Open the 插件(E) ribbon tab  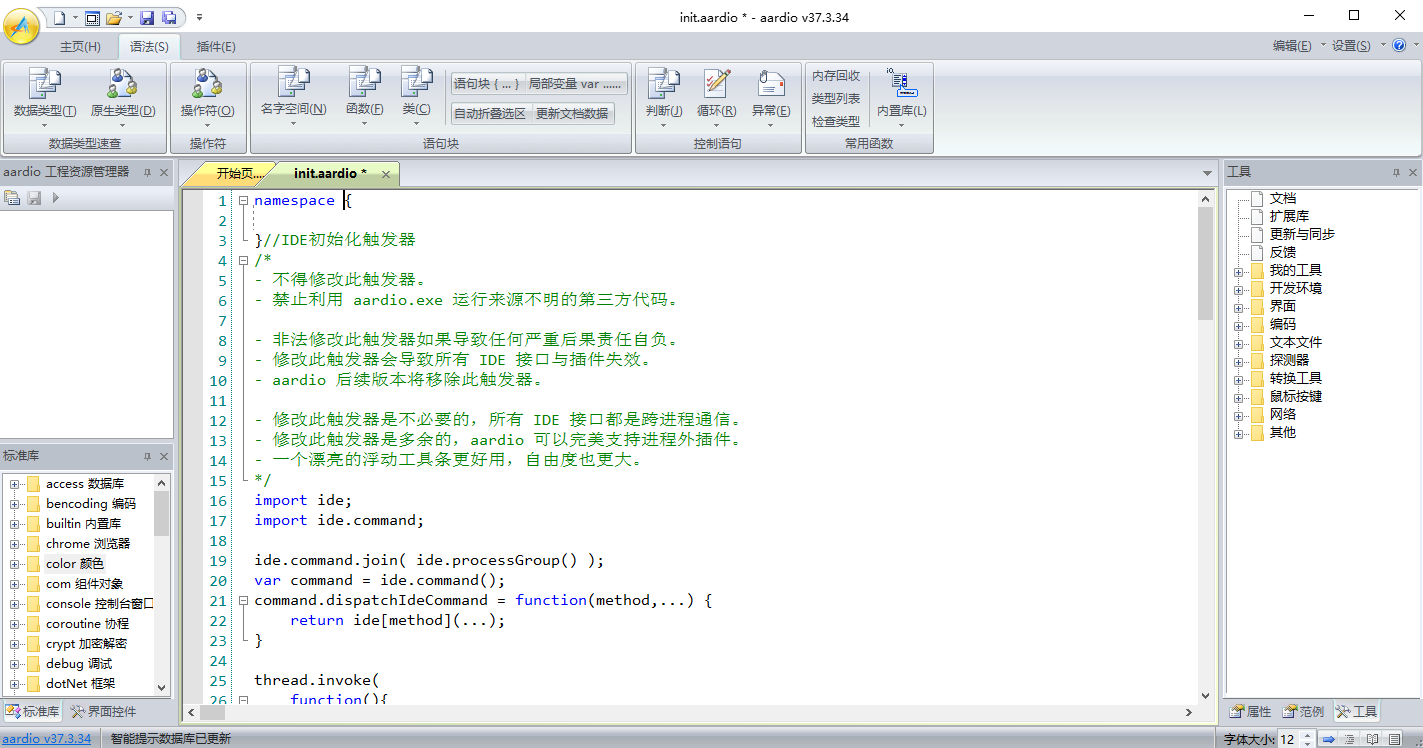tap(216, 47)
